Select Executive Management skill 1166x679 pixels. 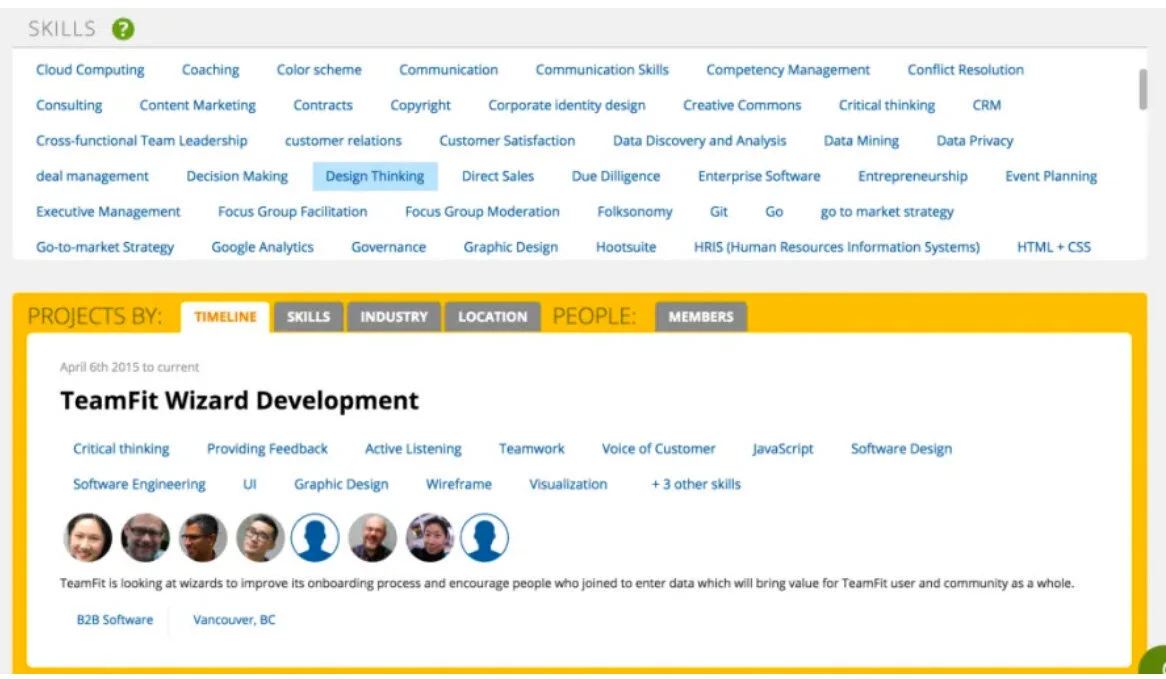click(x=108, y=212)
